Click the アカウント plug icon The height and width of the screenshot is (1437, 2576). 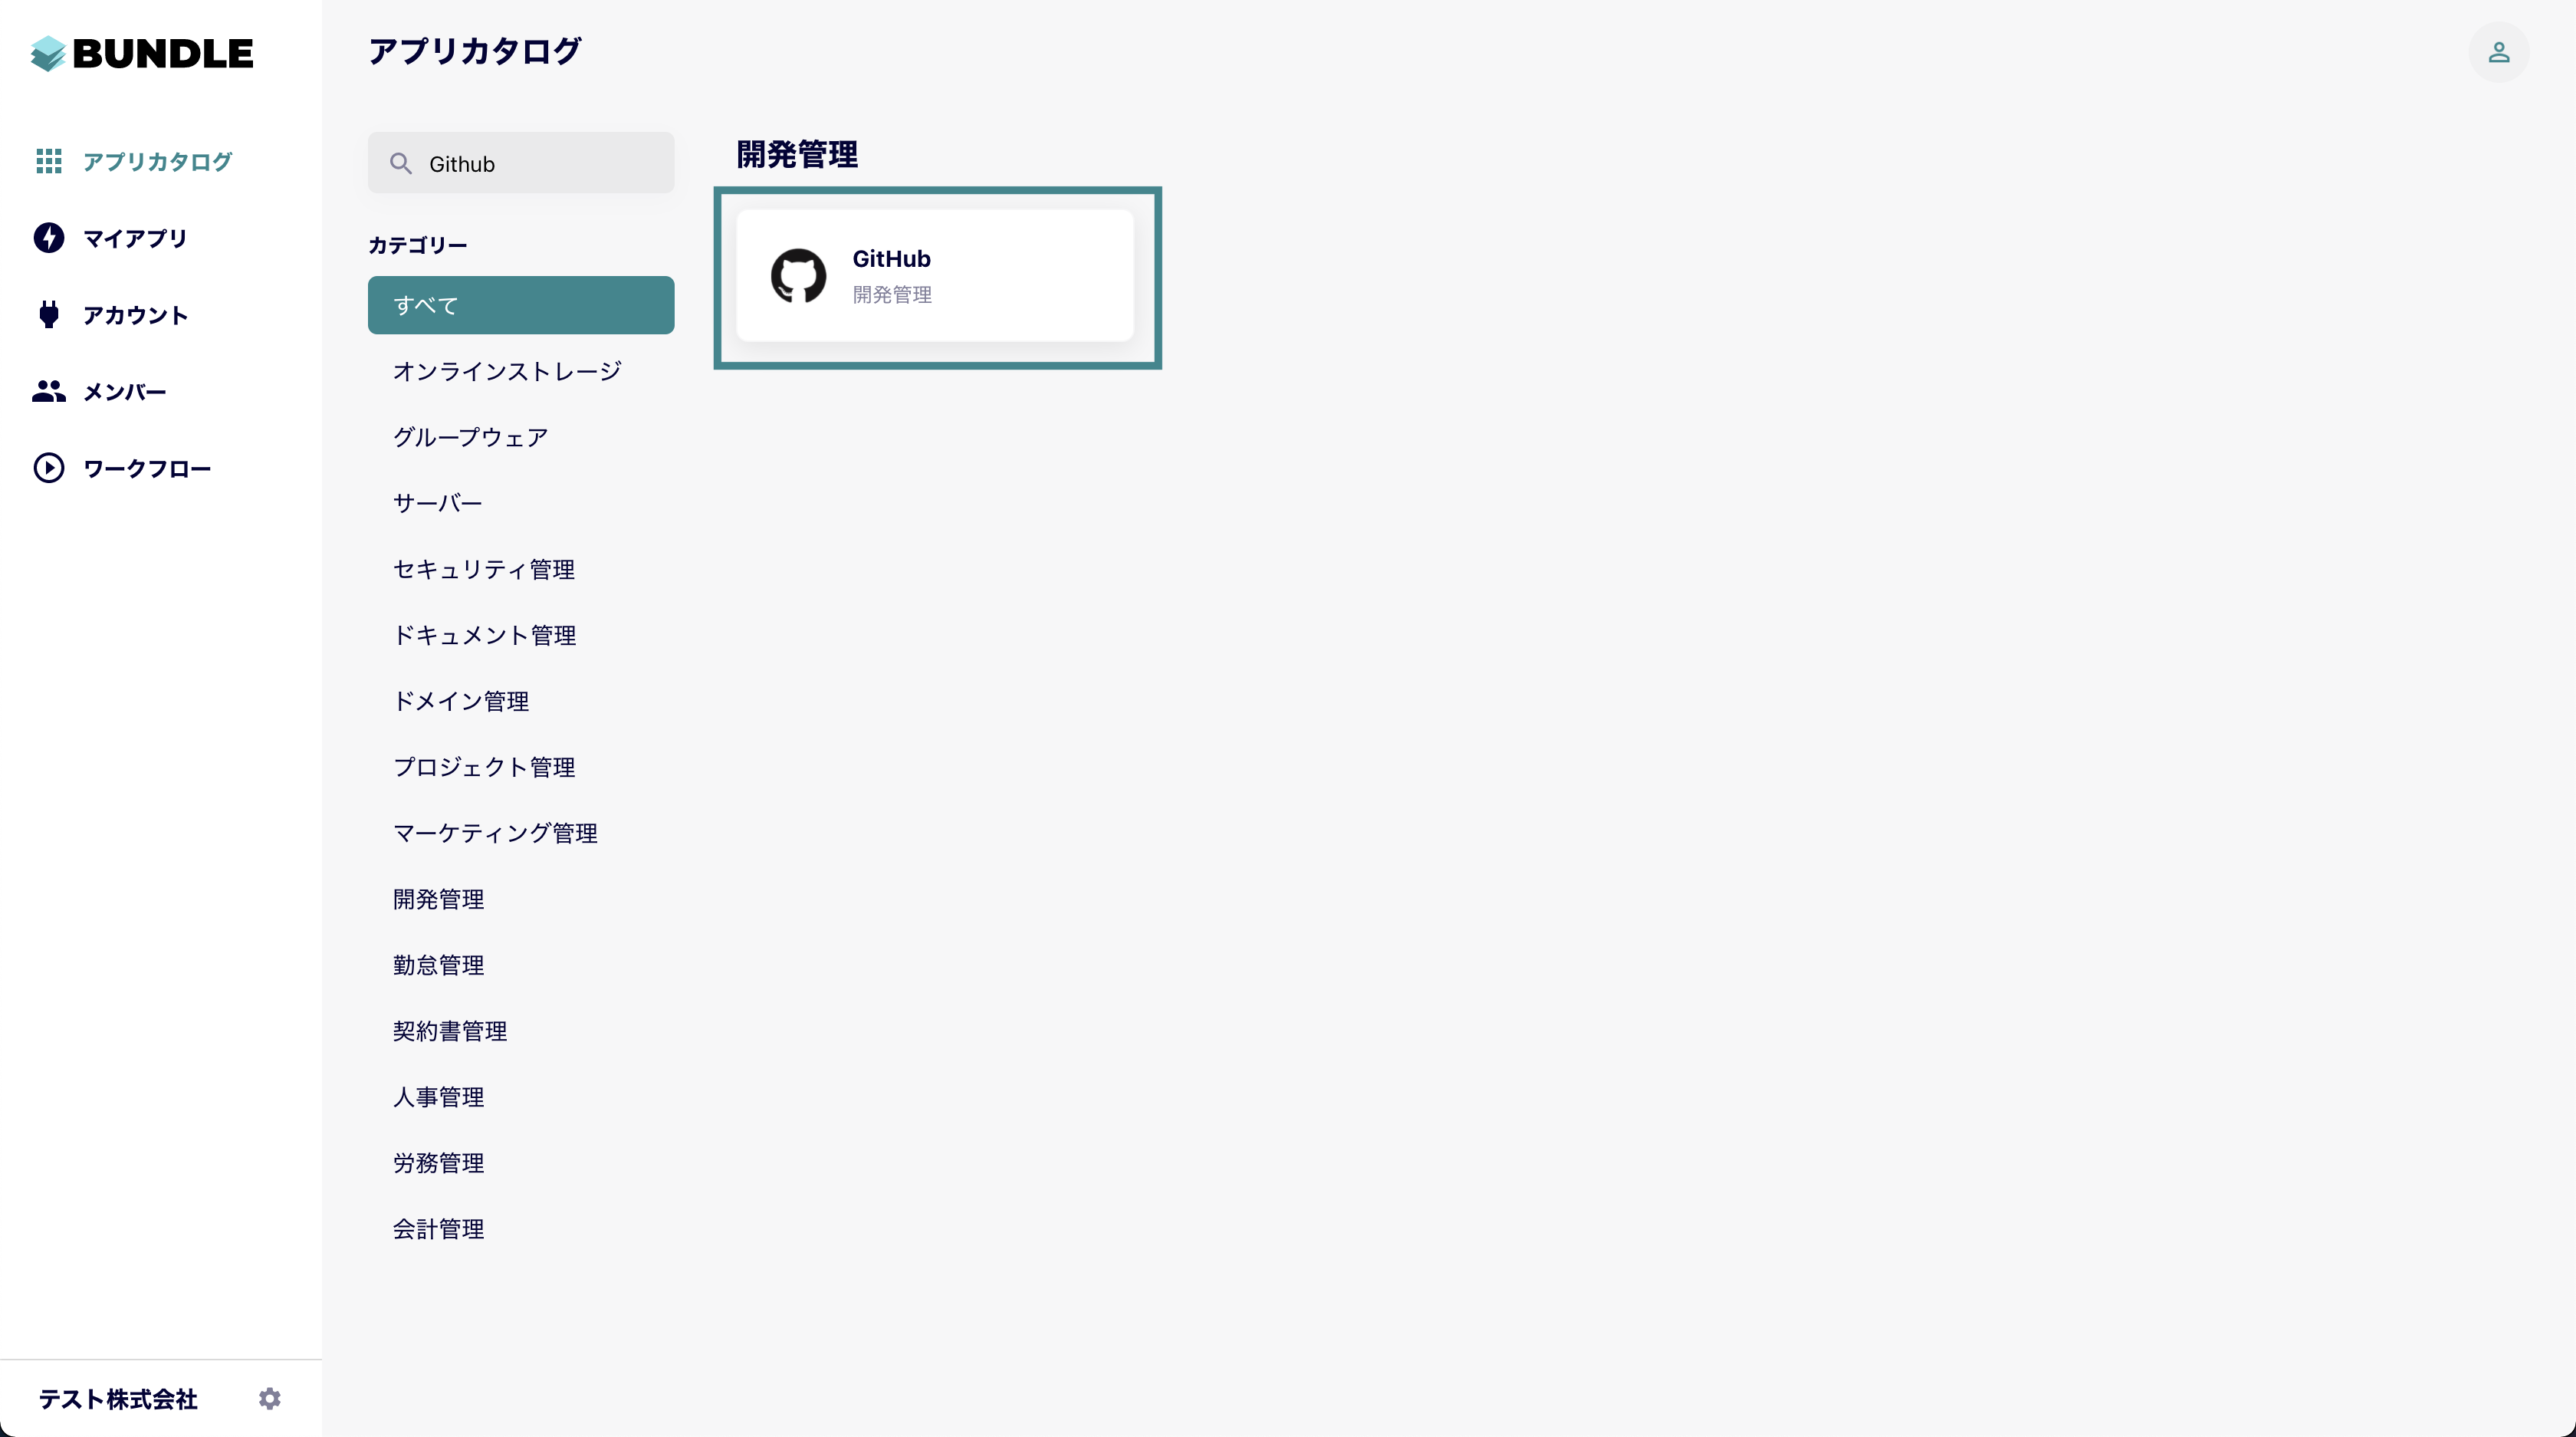pos(49,315)
